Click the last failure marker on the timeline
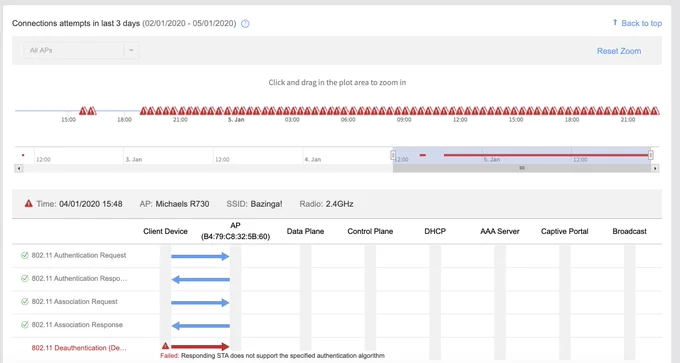The image size is (680, 363). pyautogui.click(x=655, y=111)
